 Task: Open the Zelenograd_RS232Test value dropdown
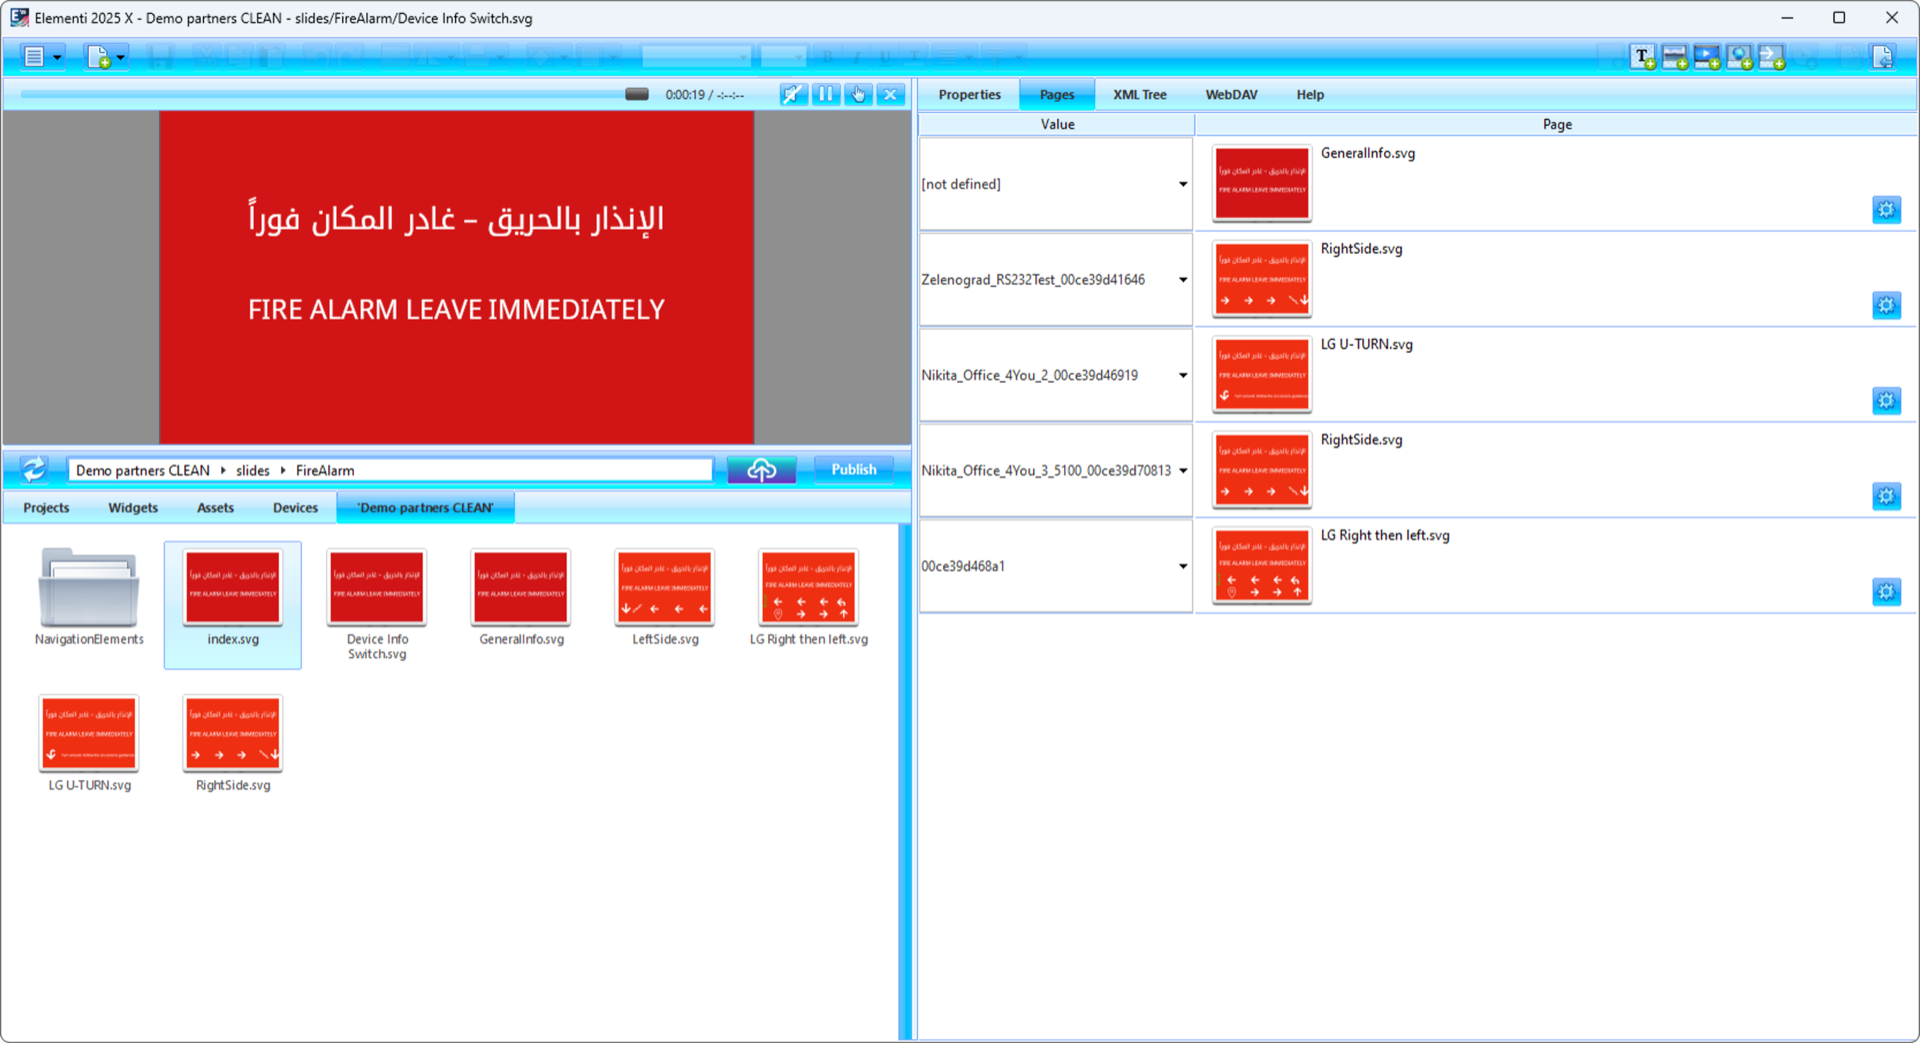click(1182, 279)
